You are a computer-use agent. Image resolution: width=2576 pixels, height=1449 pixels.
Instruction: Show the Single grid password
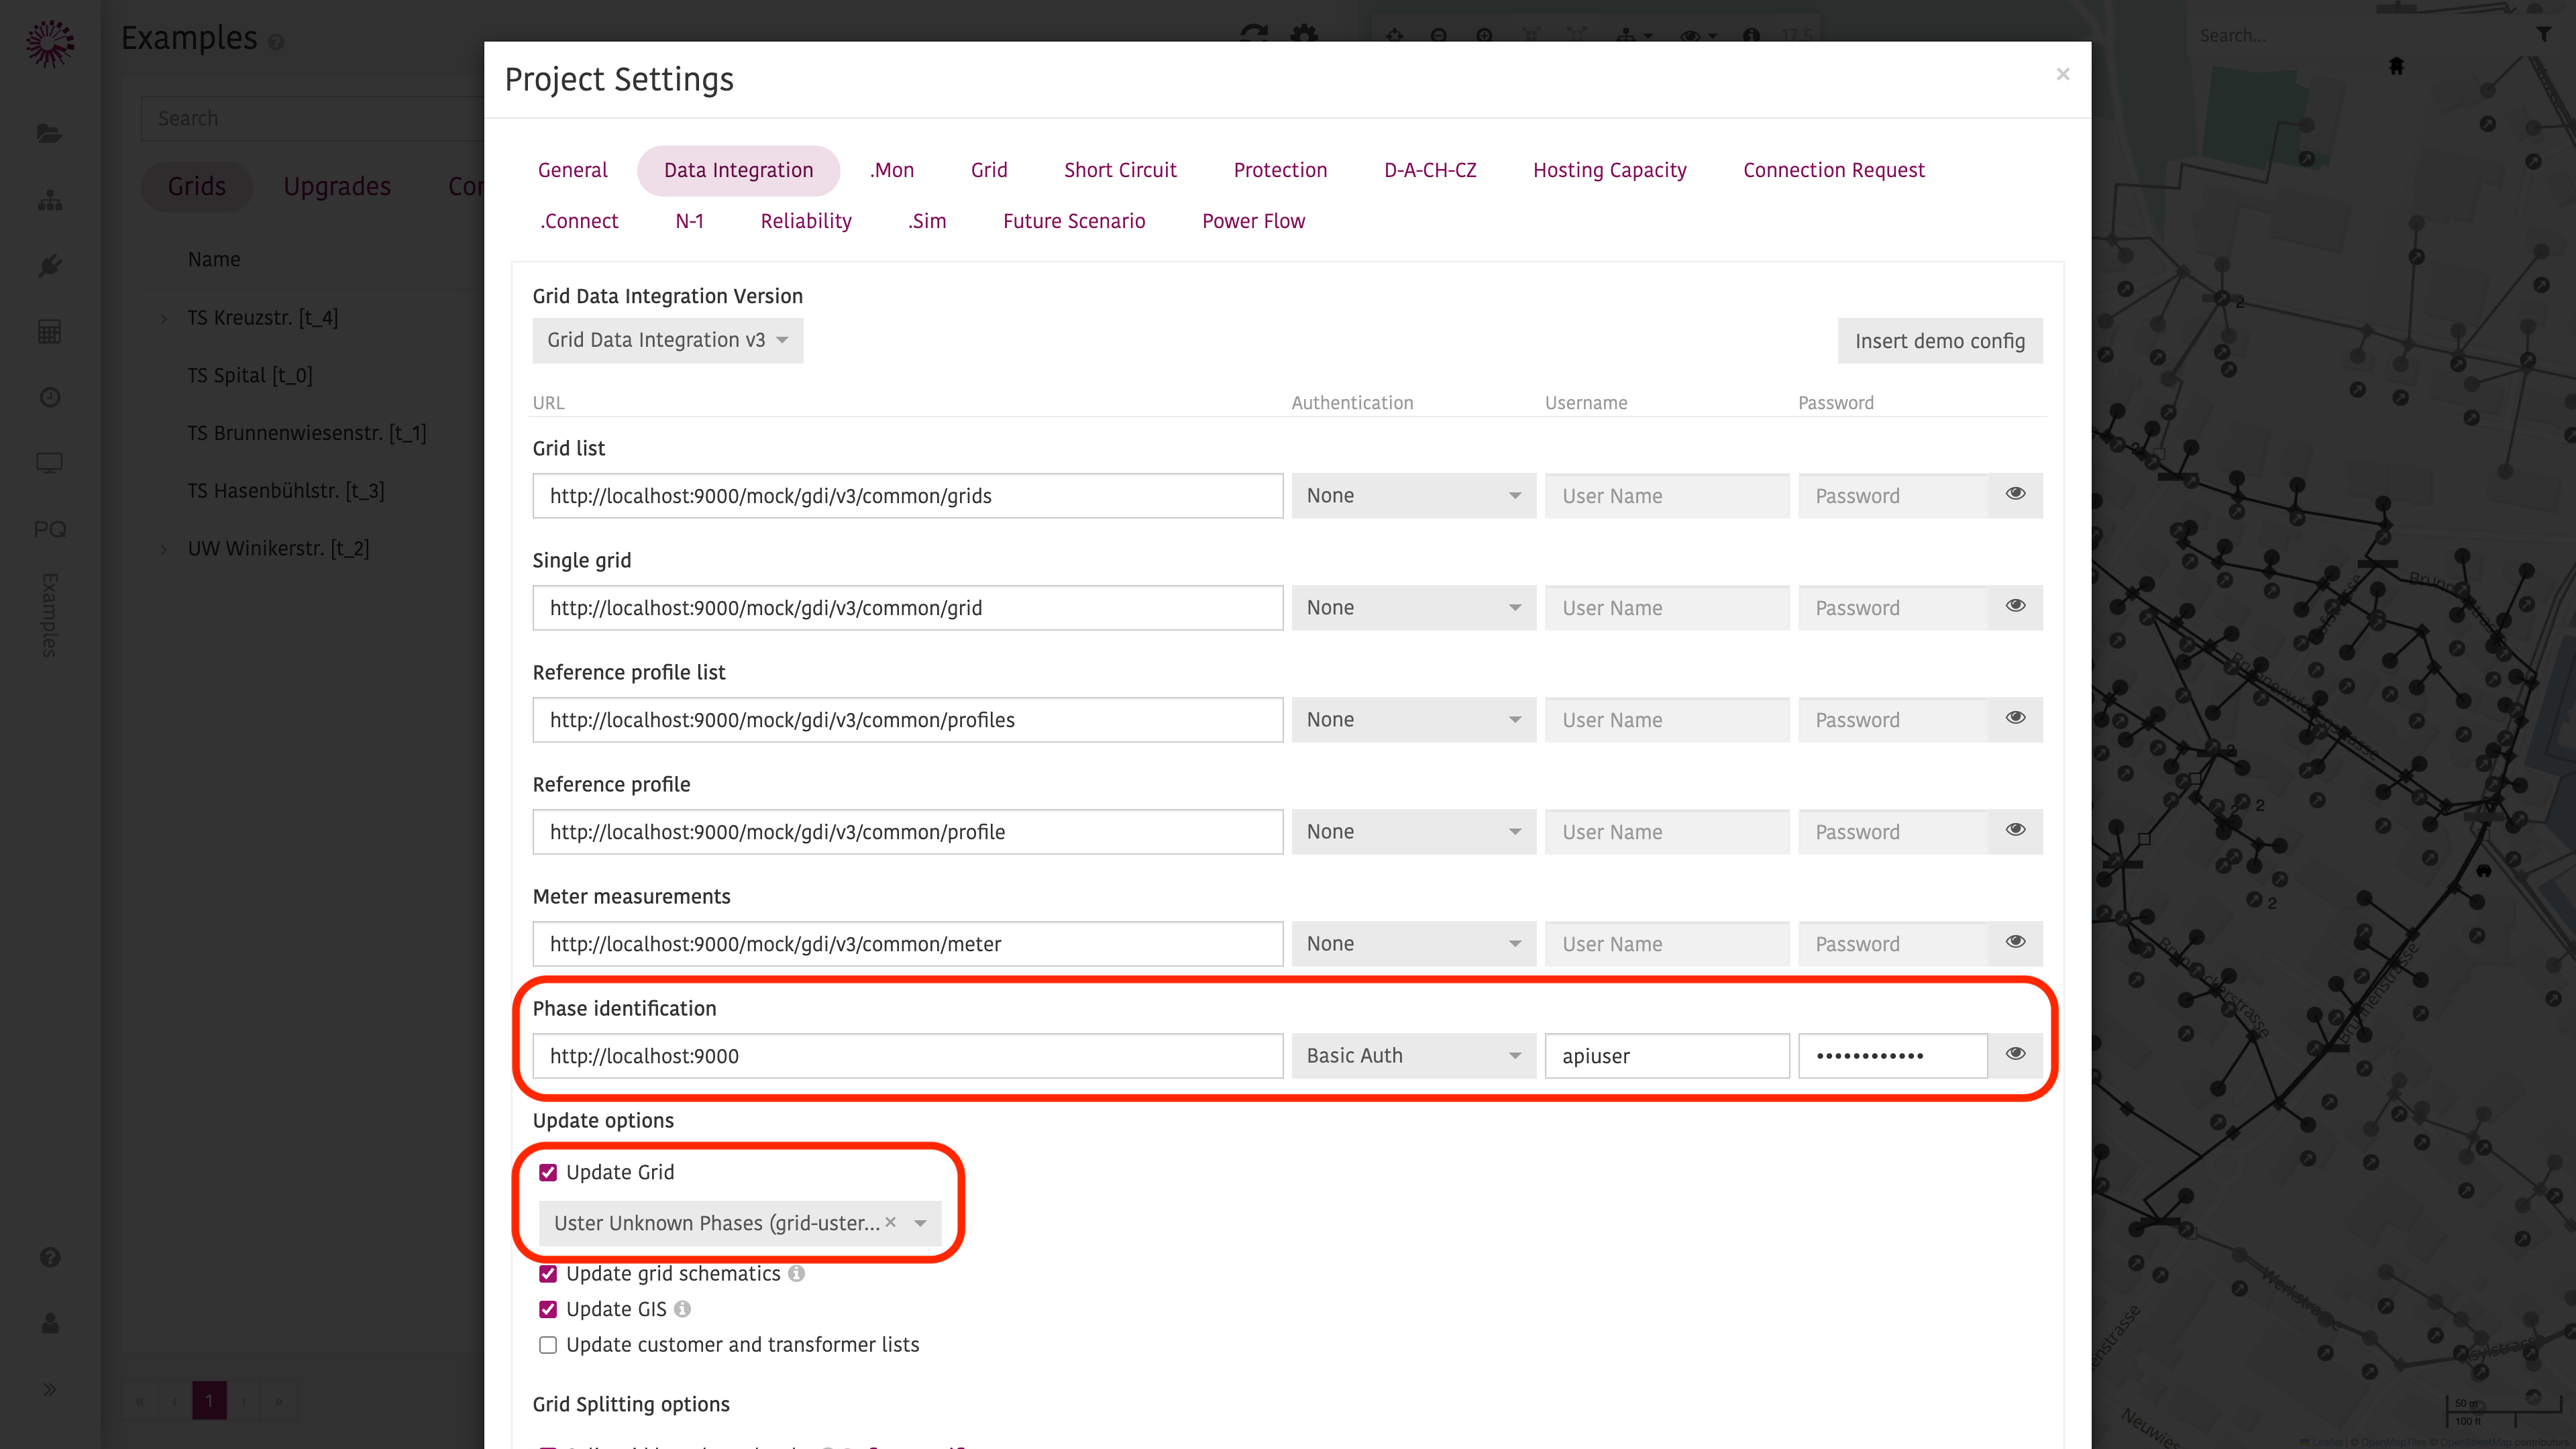pos(2015,606)
